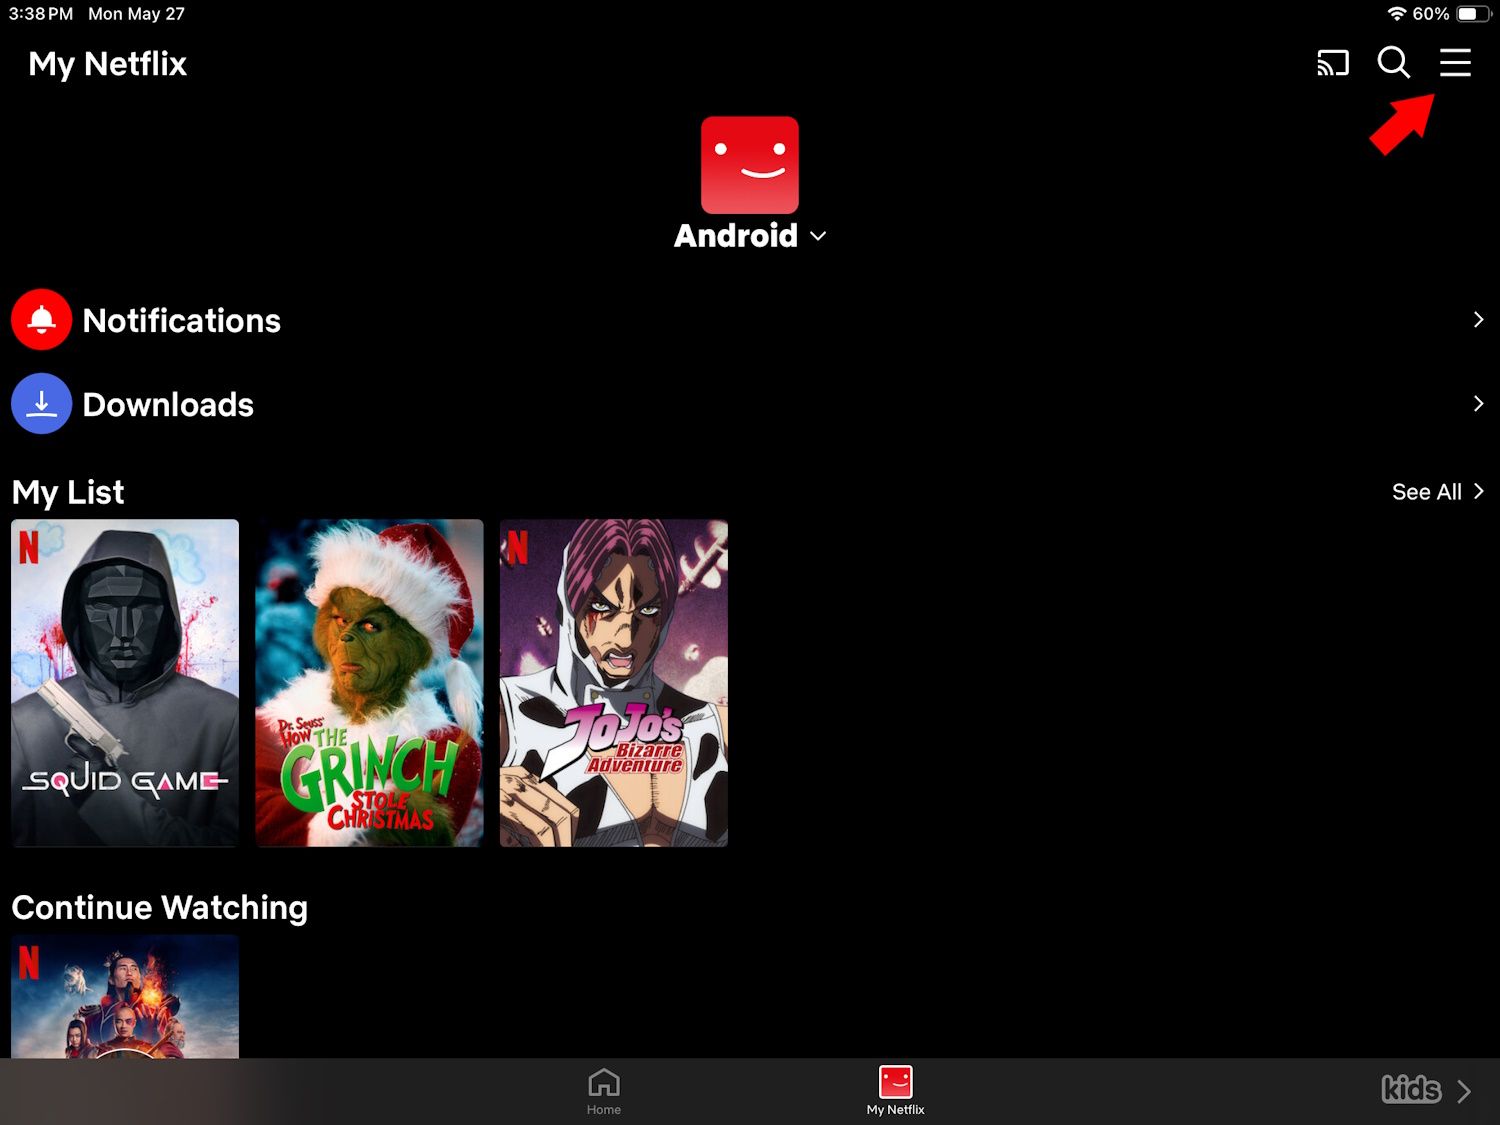Tap the blue Downloads arrow icon
The height and width of the screenshot is (1125, 1500).
(x=41, y=404)
